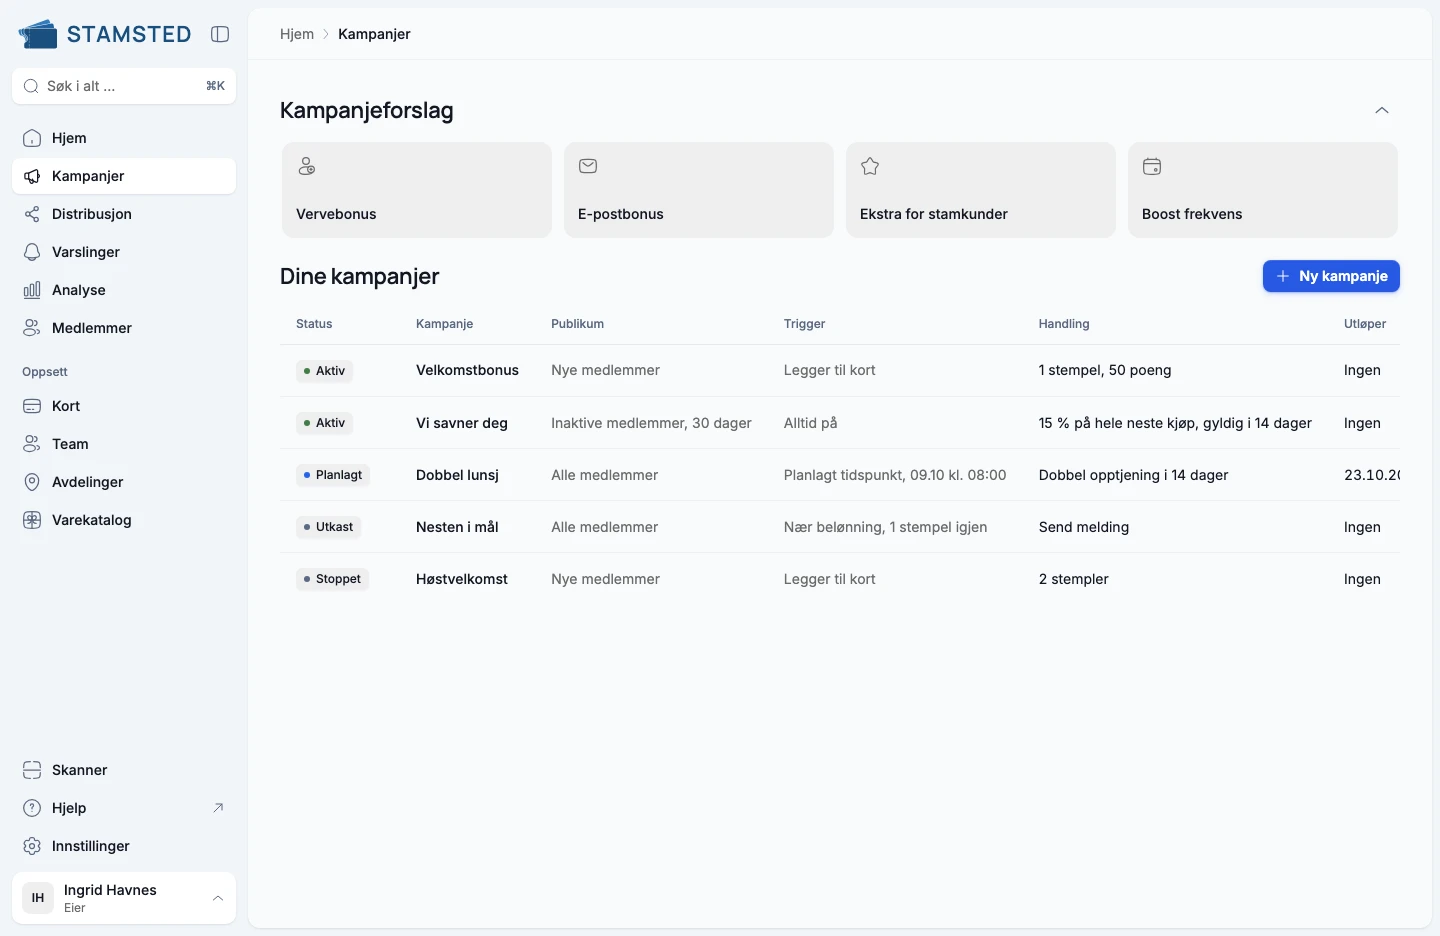The width and height of the screenshot is (1440, 936).
Task: Collapse the Kampanjeforslag section
Action: [x=1382, y=110]
